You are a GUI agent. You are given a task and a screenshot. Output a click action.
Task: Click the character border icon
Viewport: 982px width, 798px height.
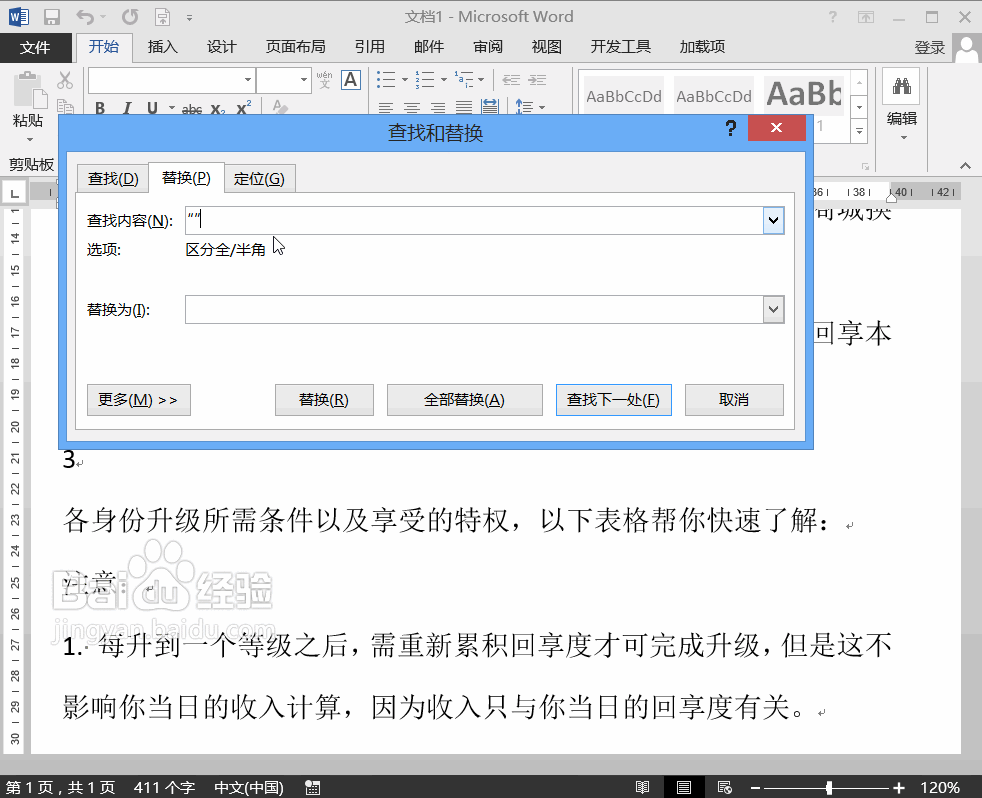[x=350, y=78]
